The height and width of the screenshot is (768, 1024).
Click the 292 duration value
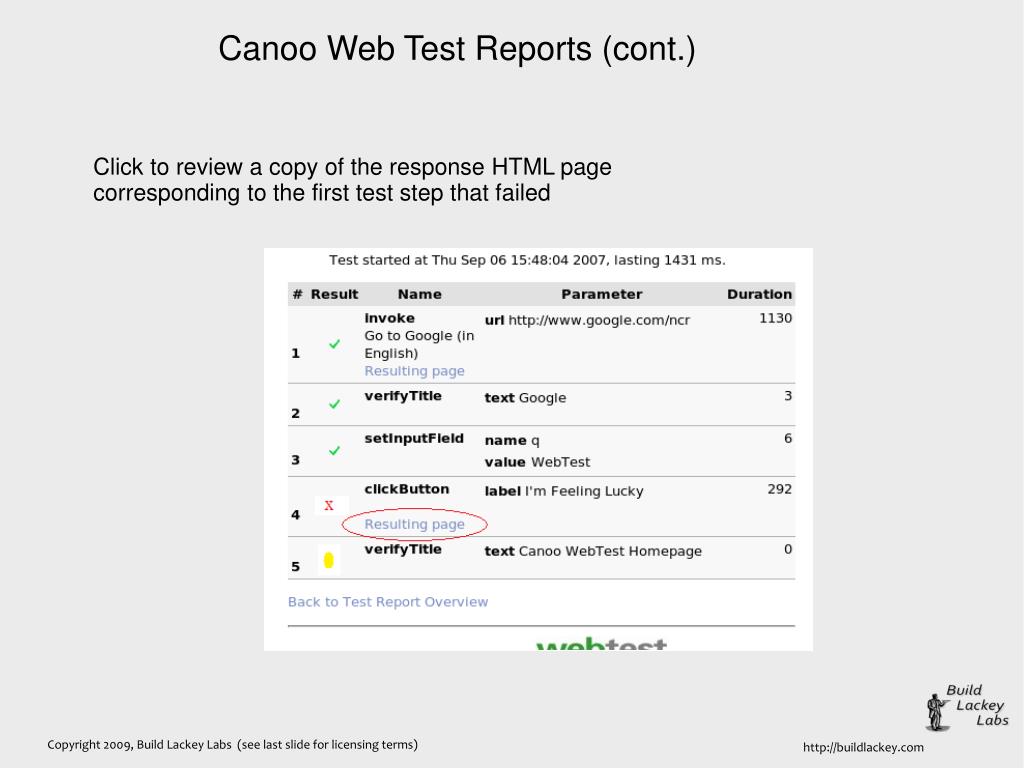pos(780,489)
